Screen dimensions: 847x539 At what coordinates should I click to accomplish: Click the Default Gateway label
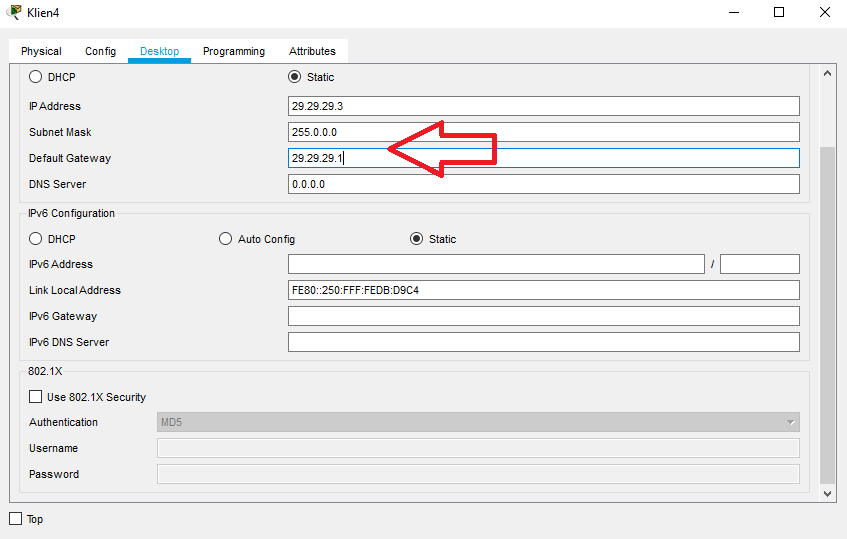click(x=70, y=158)
